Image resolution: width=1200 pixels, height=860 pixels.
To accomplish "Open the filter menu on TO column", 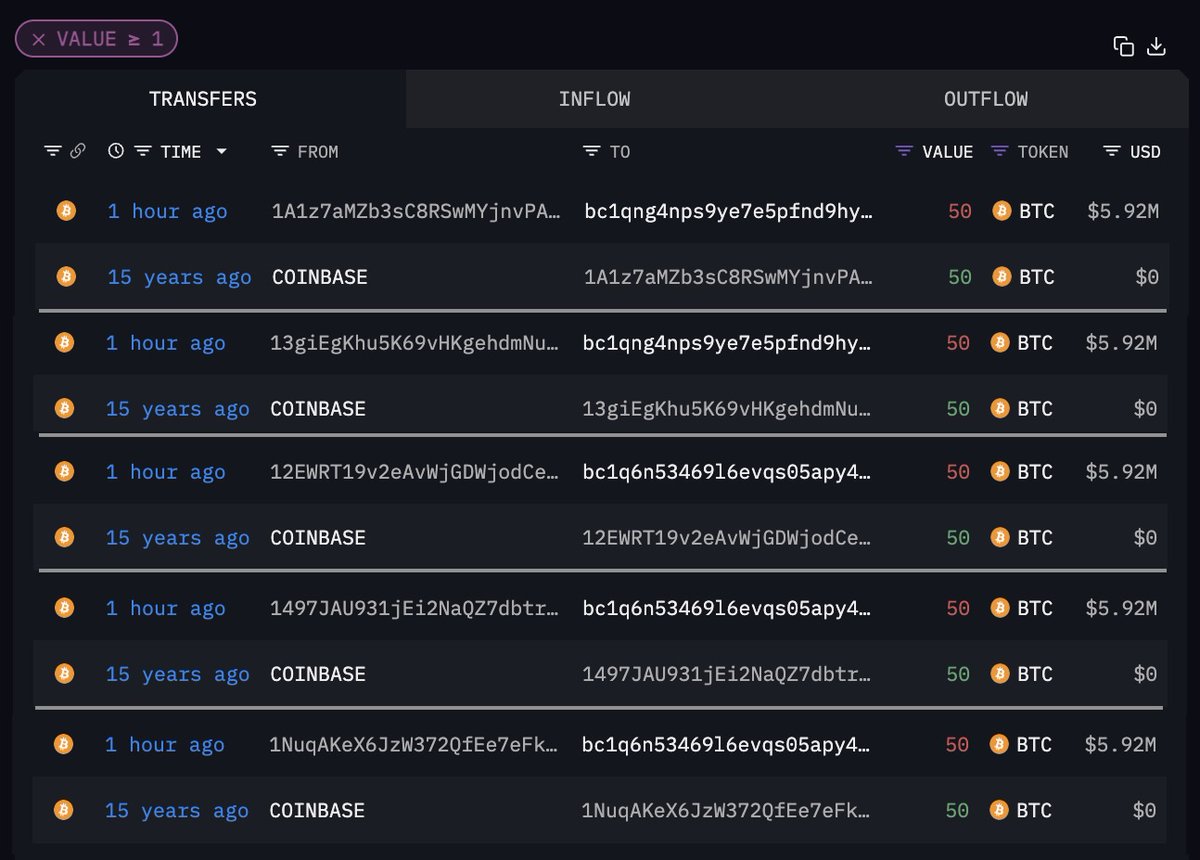I will point(590,151).
